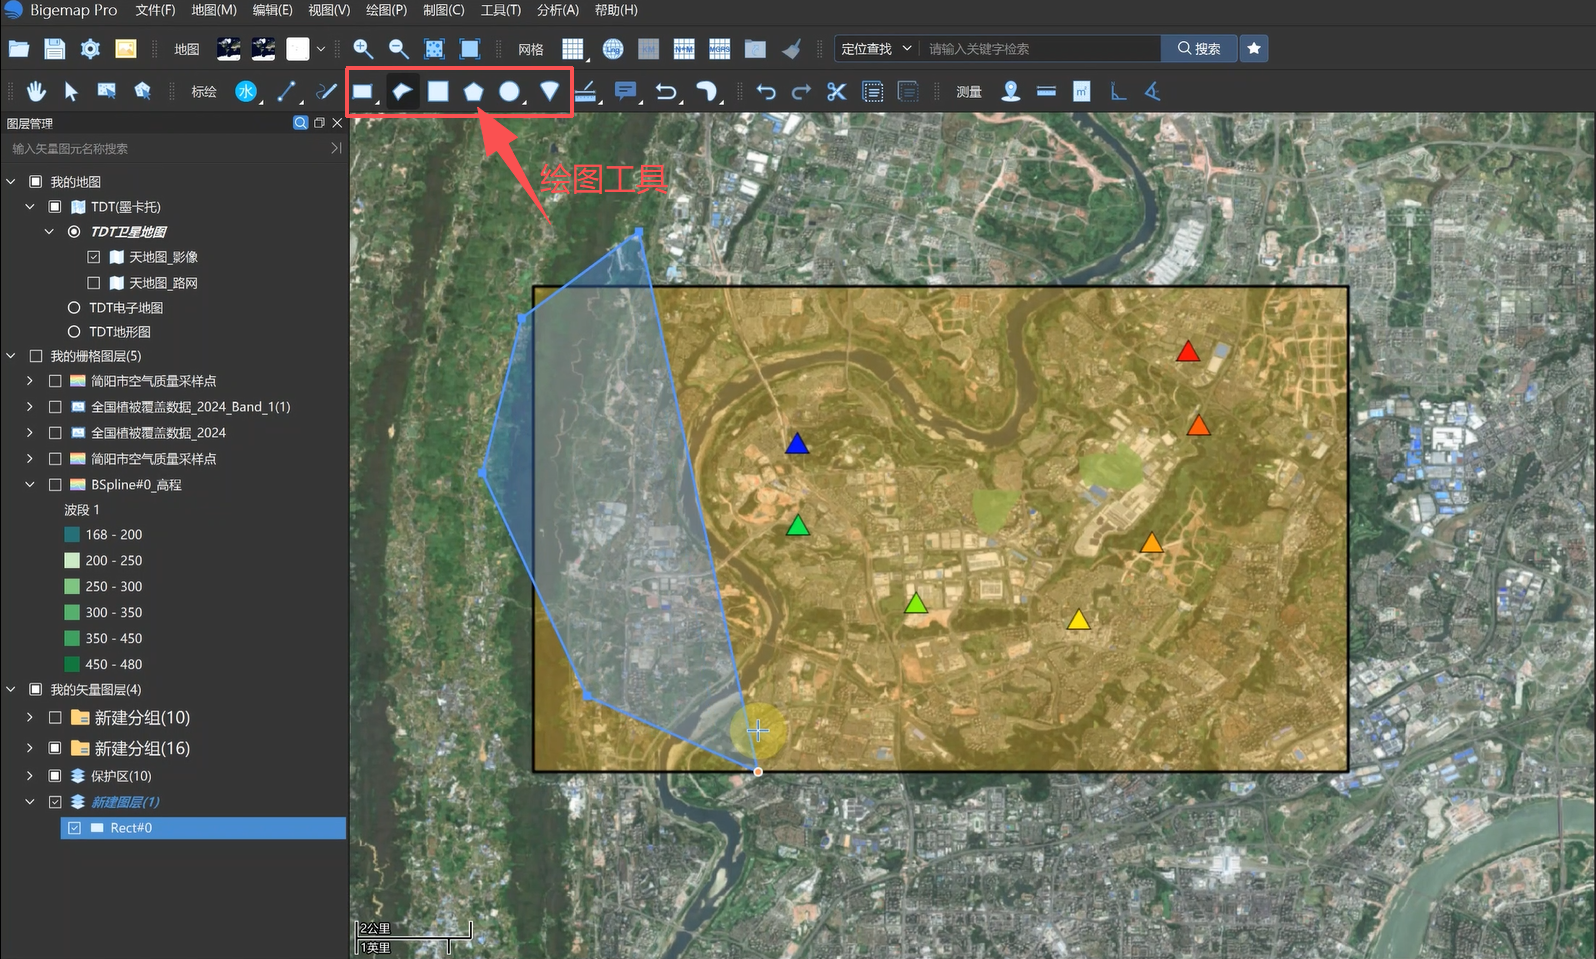Click the keyword search input field
1596x959 pixels.
[1040, 48]
